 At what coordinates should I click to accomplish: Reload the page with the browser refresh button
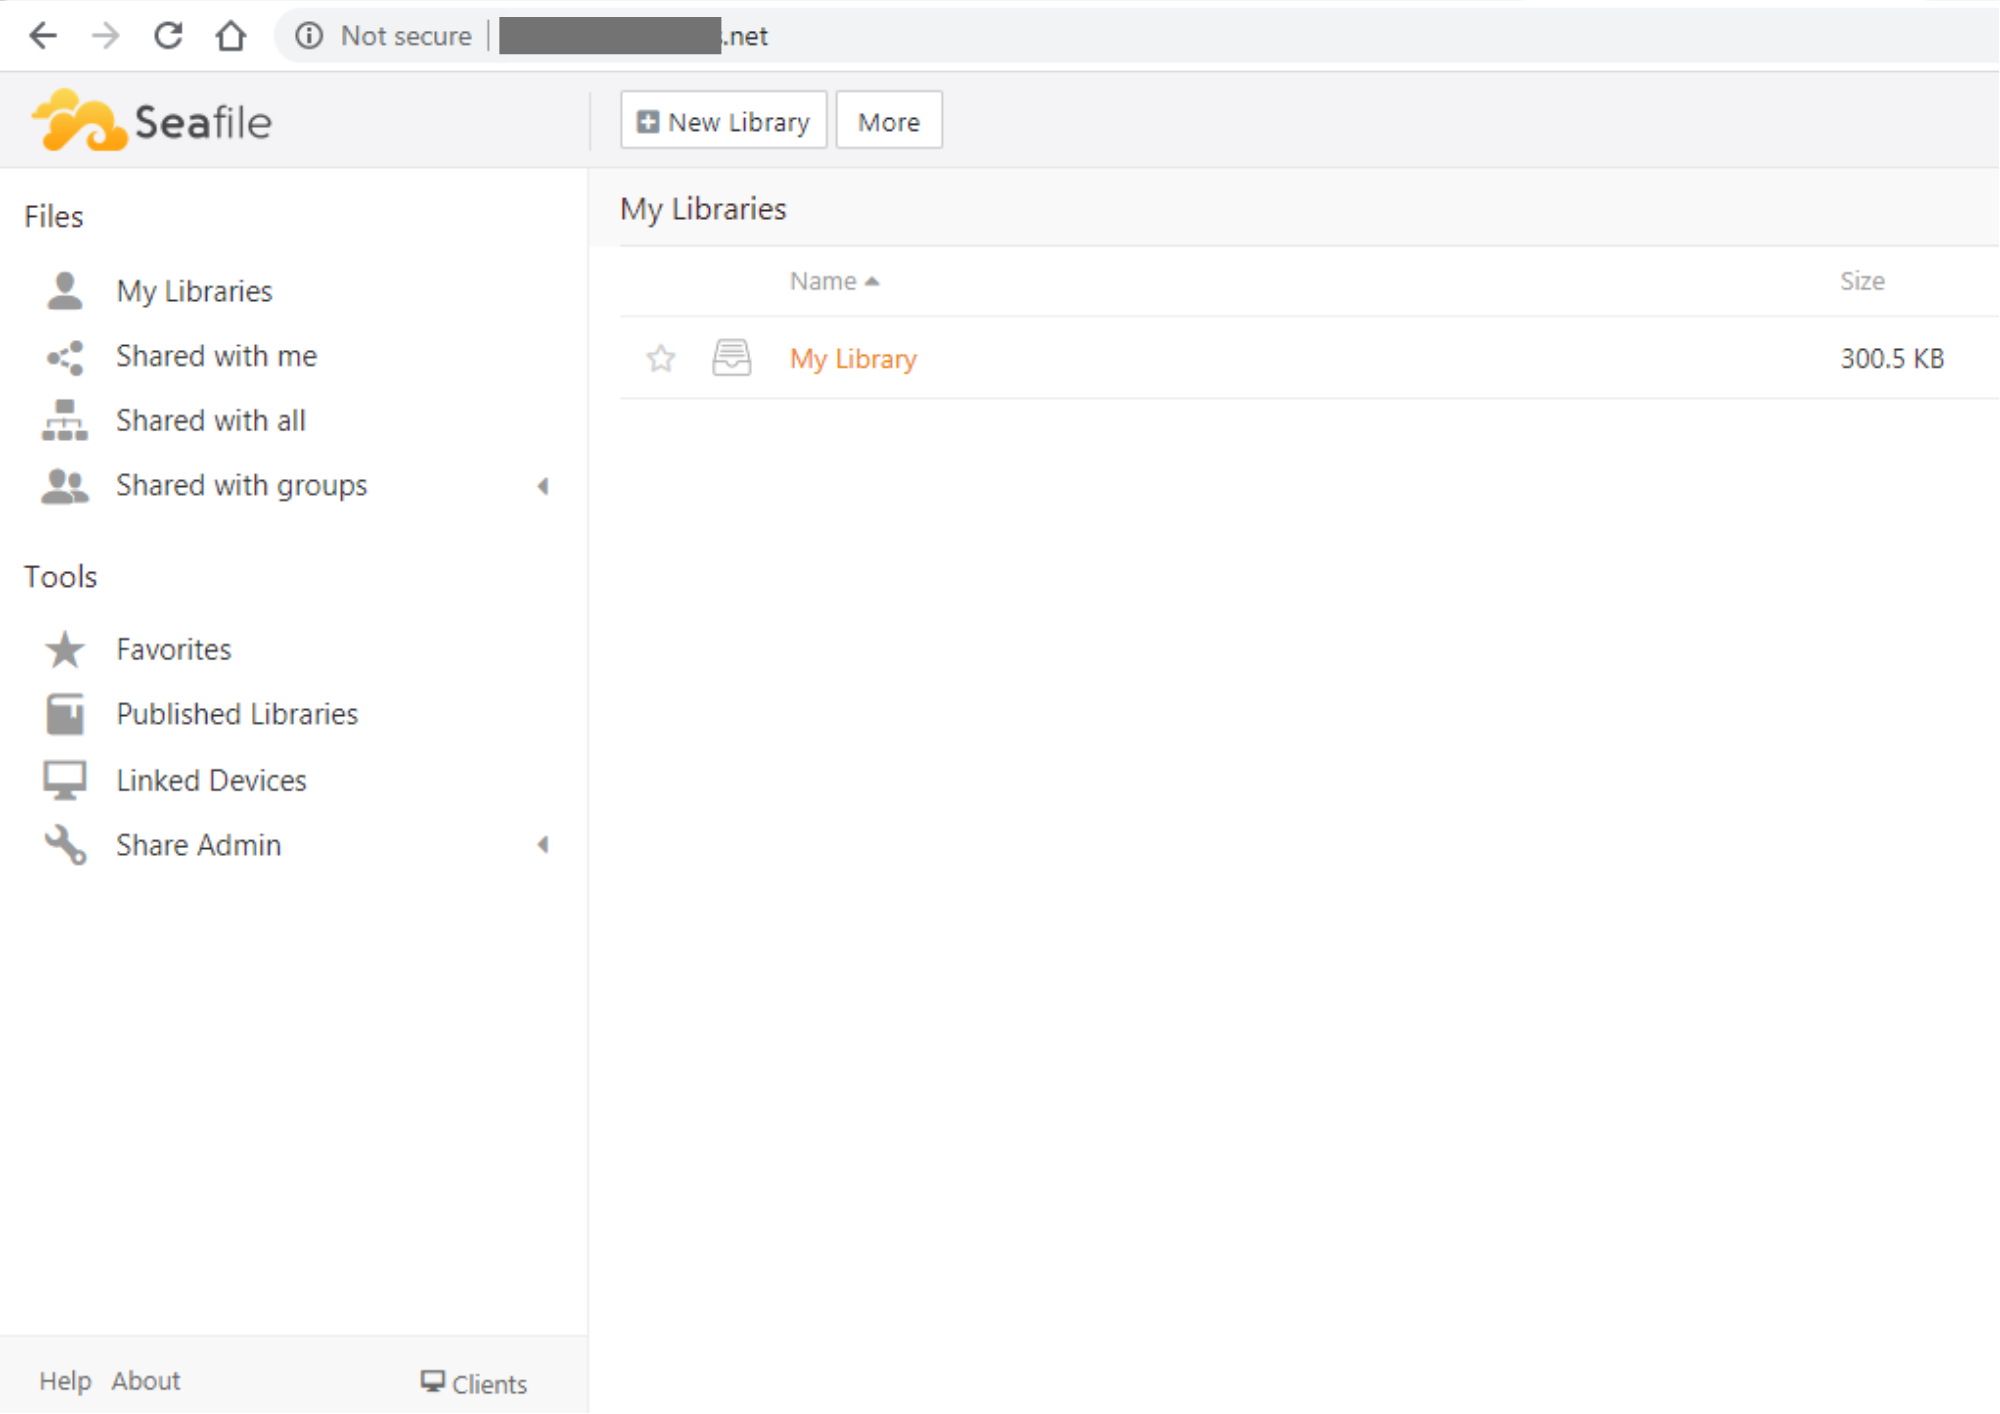[x=168, y=36]
